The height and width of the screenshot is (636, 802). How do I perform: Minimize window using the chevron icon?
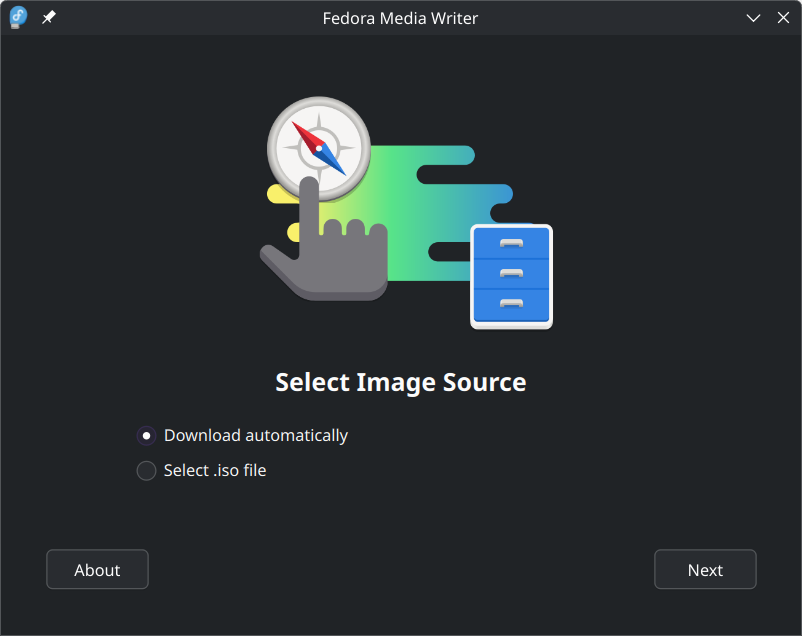tap(753, 18)
